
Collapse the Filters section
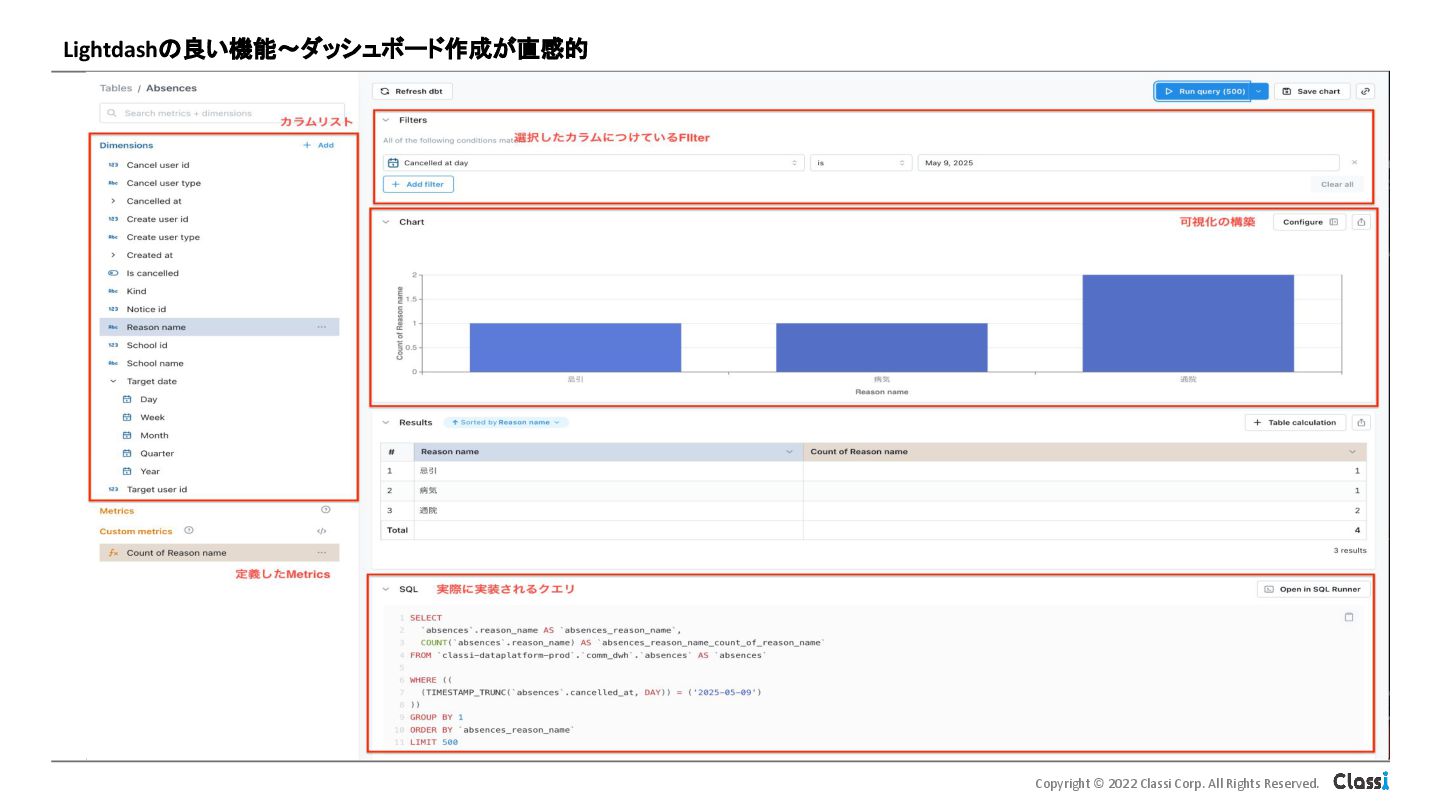click(x=386, y=120)
